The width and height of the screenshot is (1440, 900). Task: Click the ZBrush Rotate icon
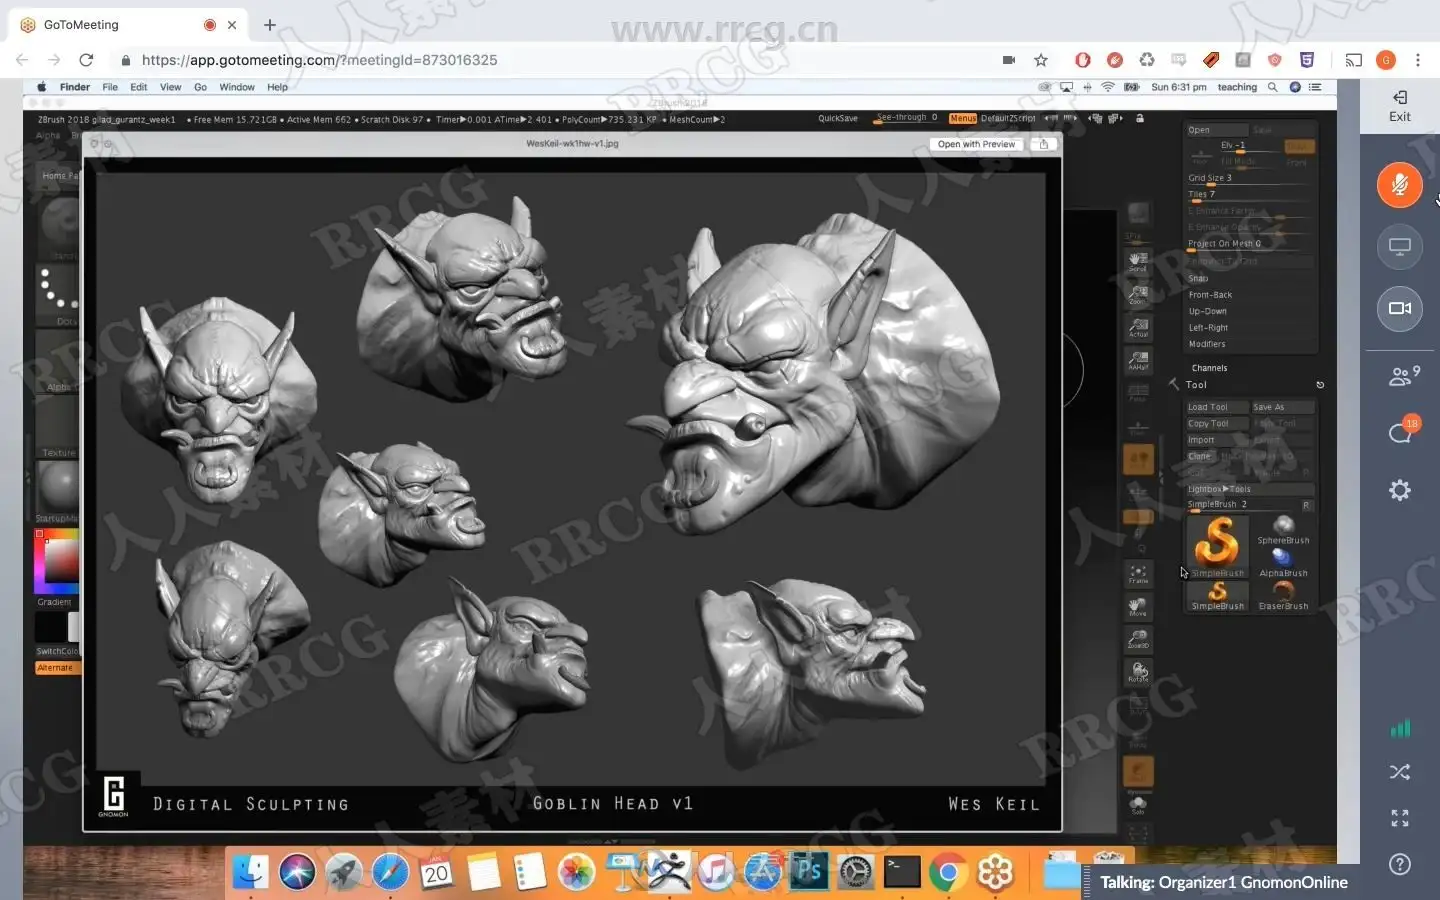coord(1138,672)
